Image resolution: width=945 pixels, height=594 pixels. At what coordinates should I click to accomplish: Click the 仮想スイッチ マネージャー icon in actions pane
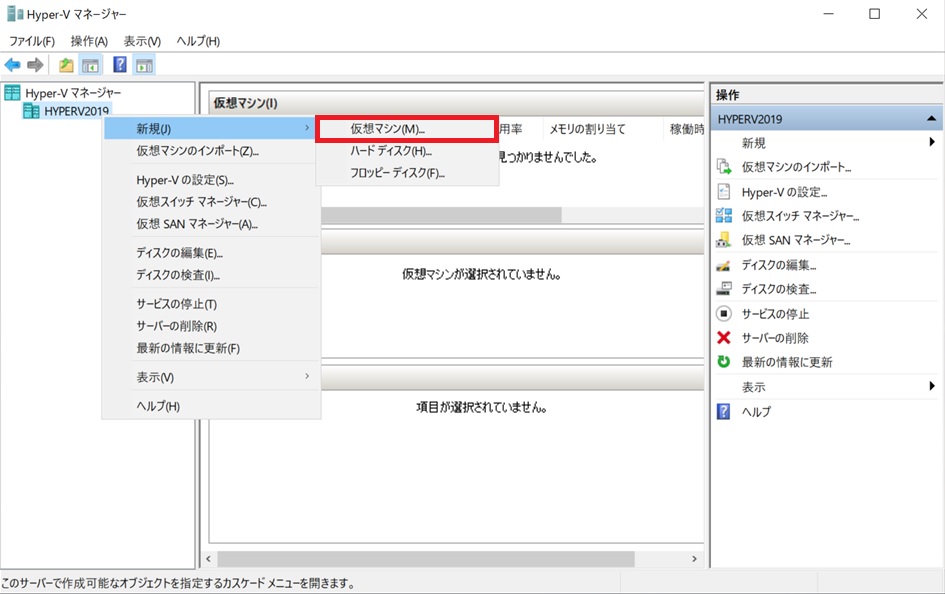724,216
